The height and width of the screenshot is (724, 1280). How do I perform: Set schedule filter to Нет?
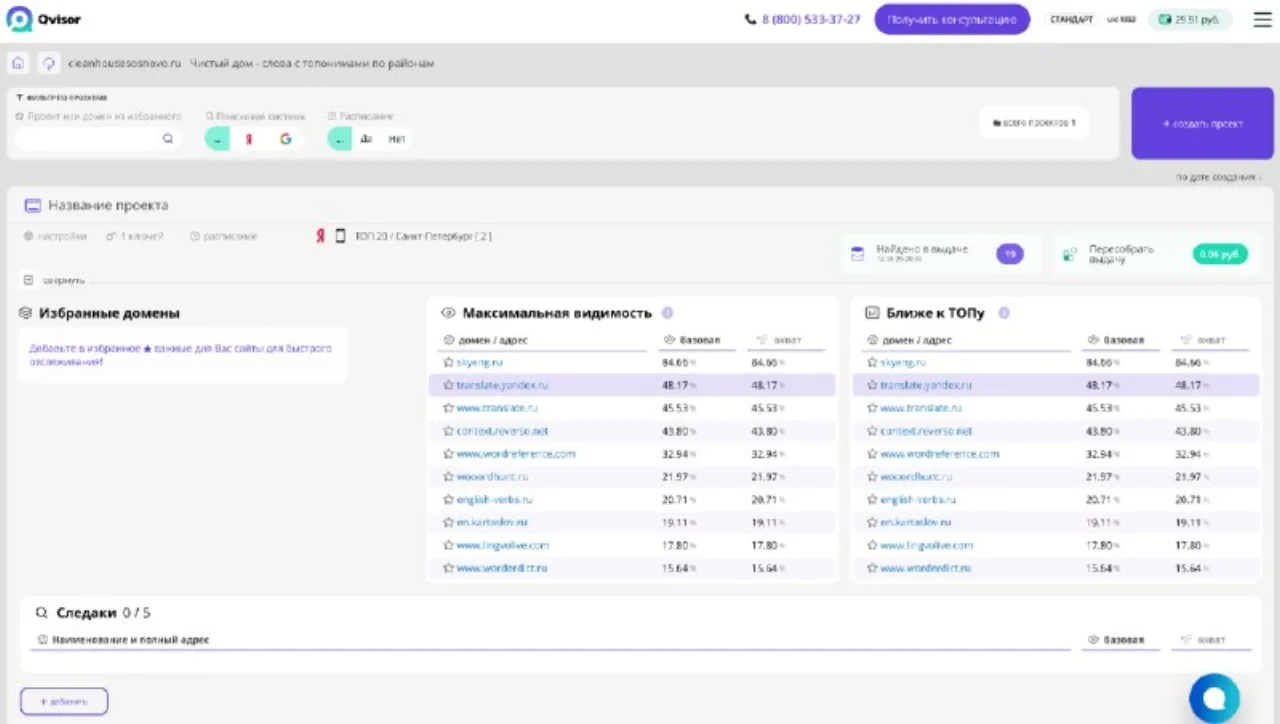pos(397,139)
